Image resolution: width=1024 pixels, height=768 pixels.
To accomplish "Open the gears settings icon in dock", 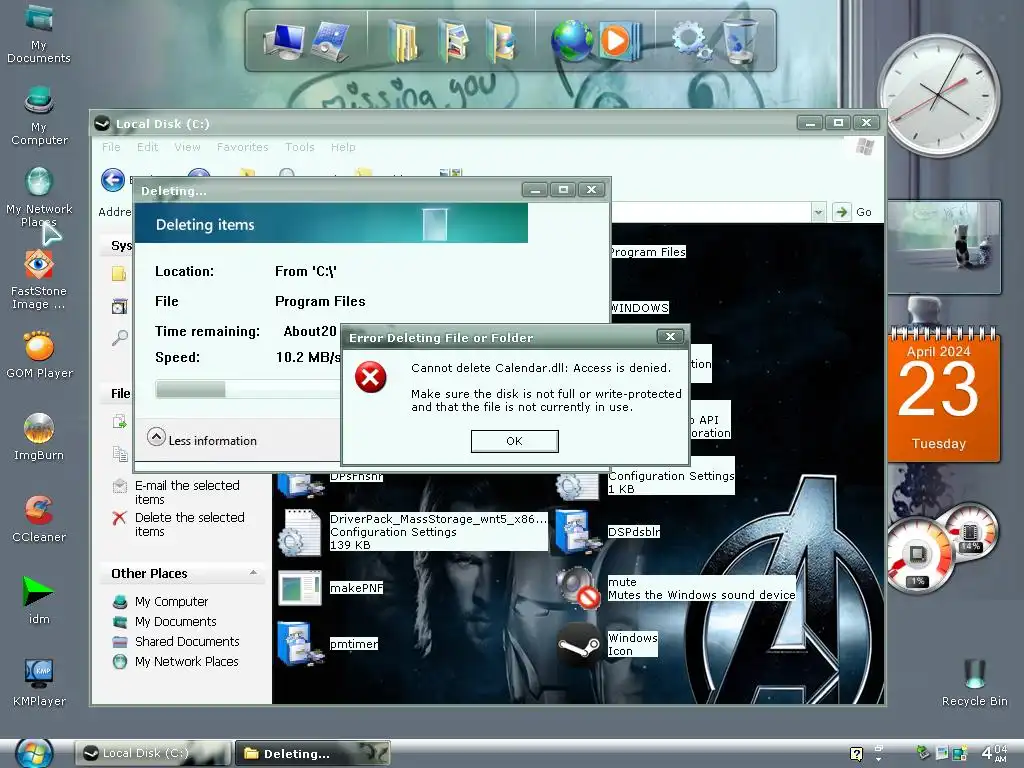I will [x=692, y=40].
